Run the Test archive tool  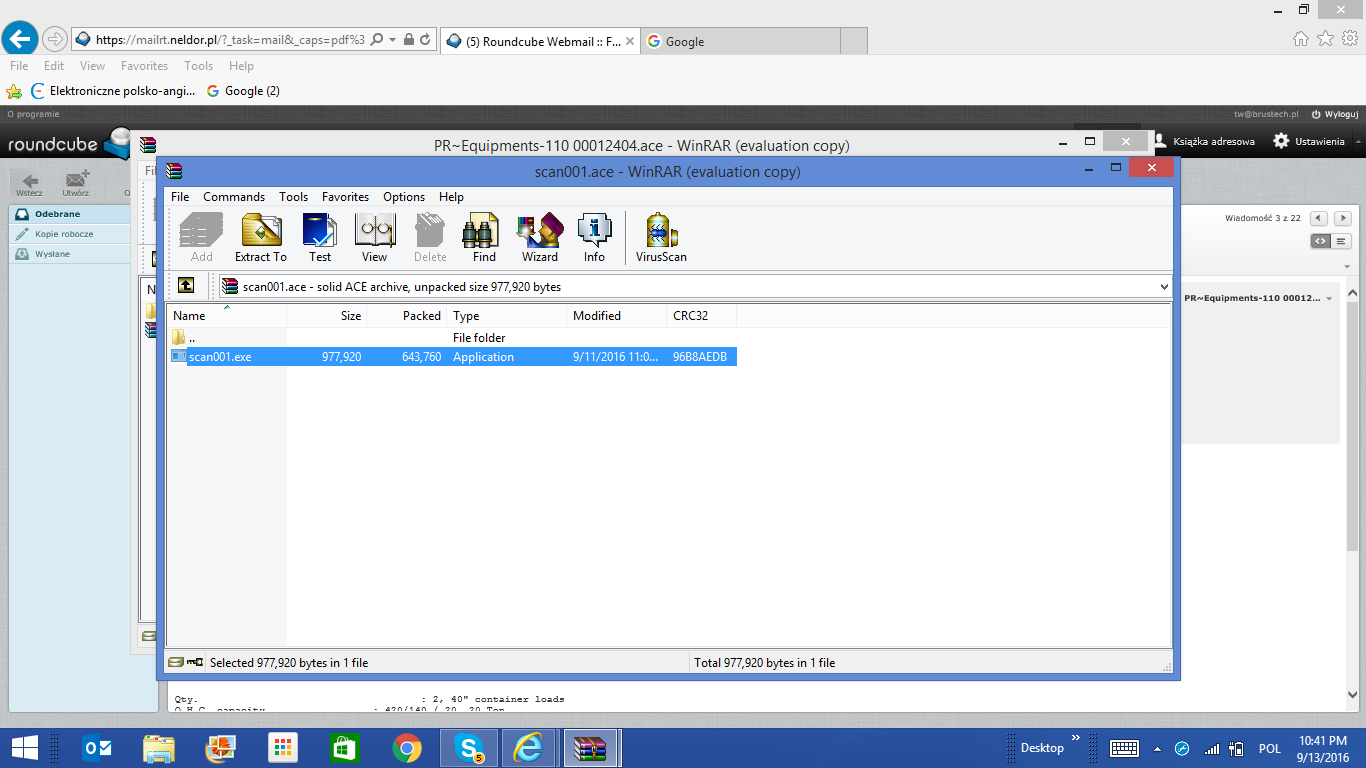320,238
